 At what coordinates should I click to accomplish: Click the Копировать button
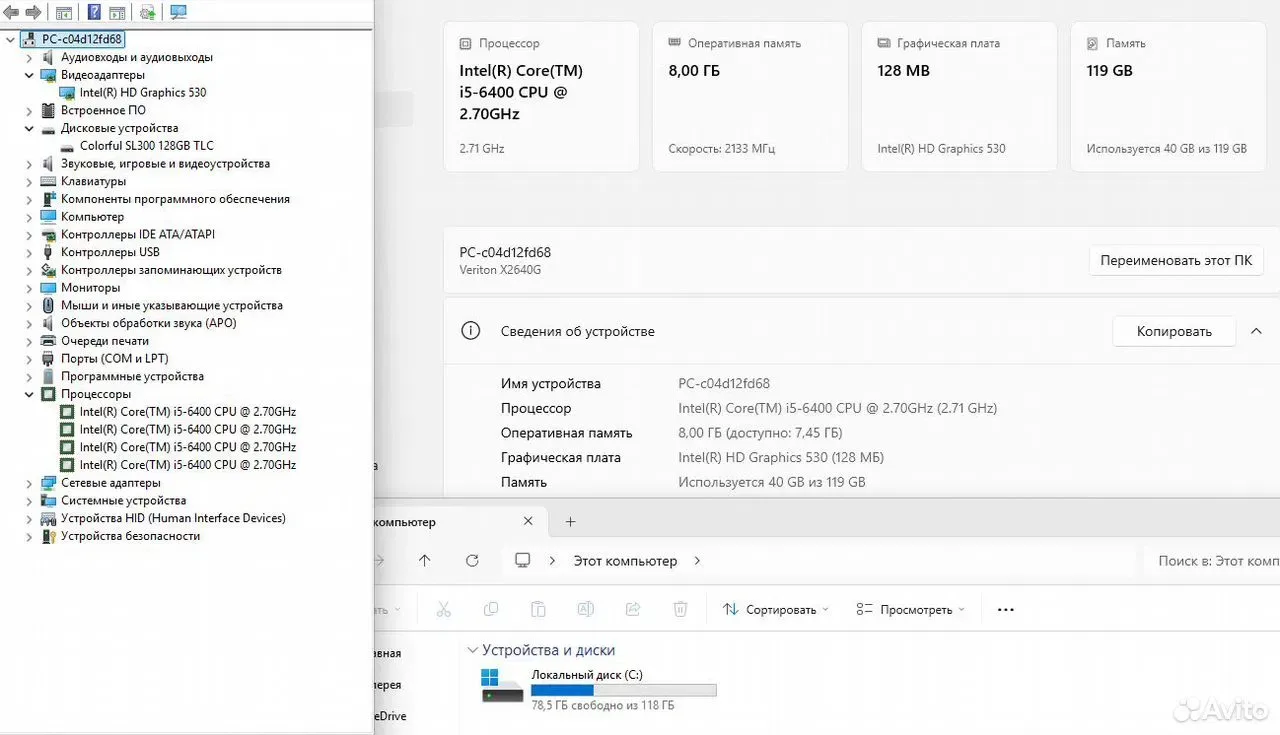1174,331
